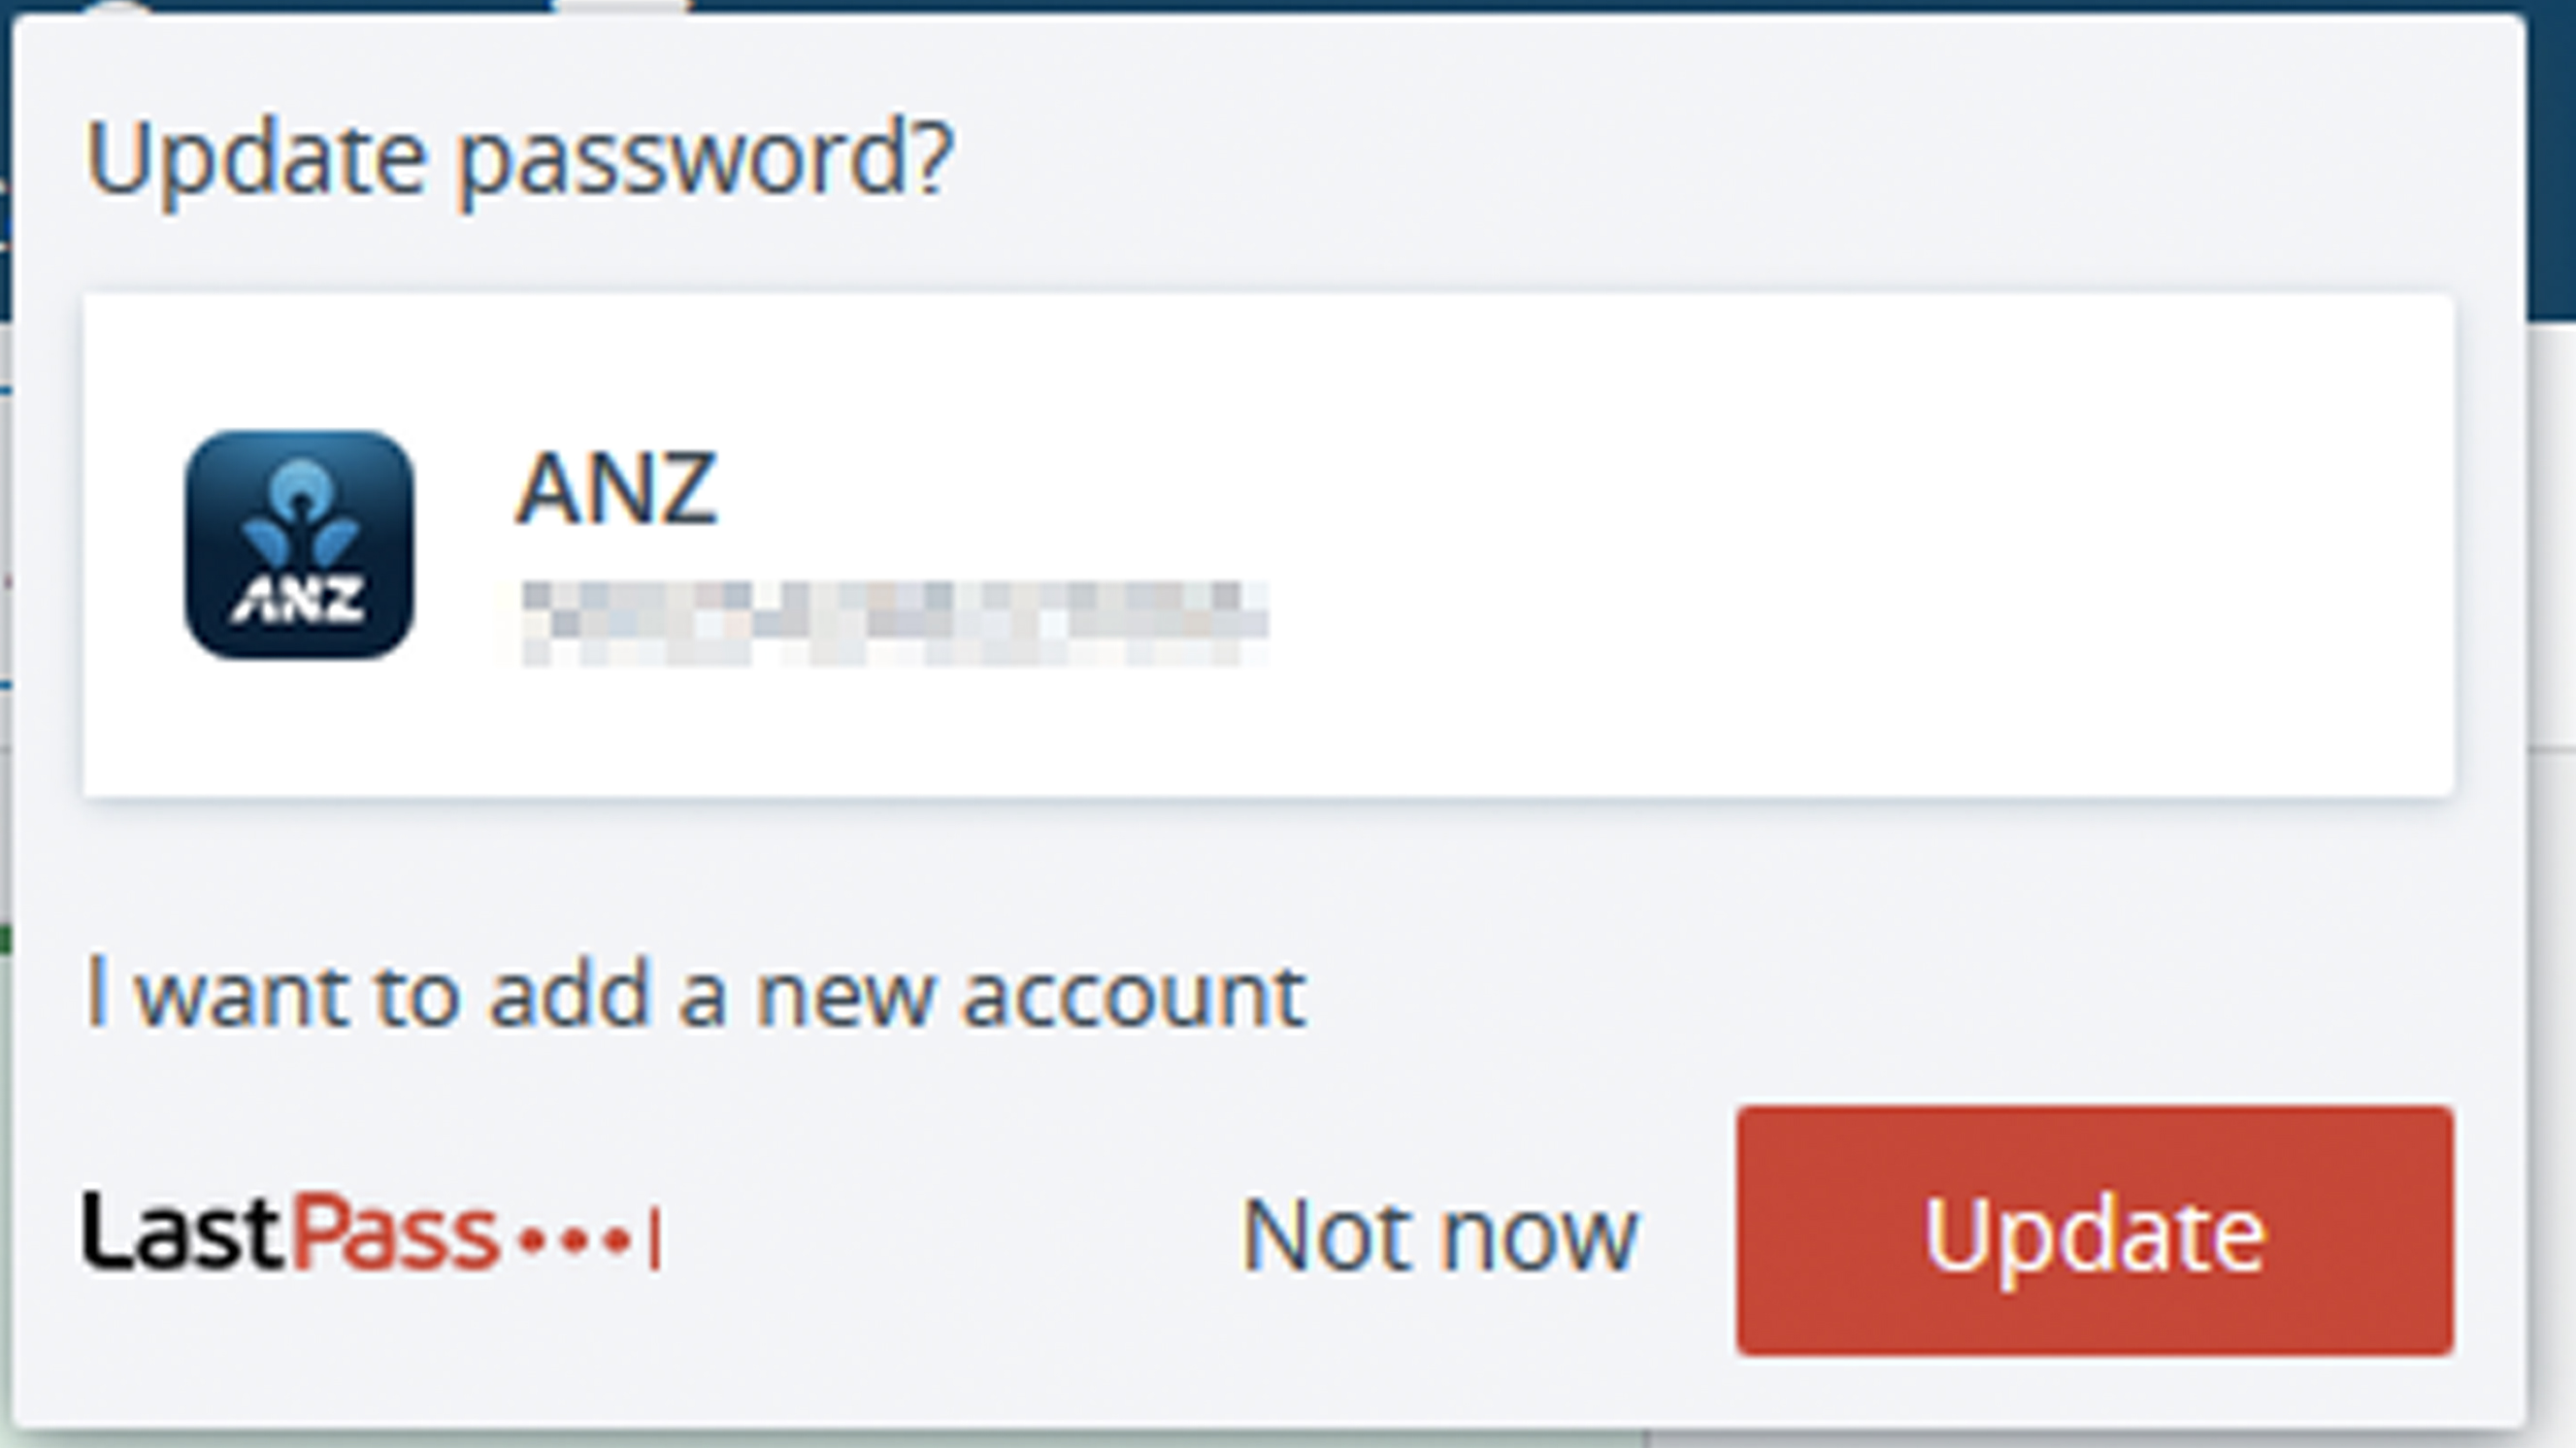Image resolution: width=2576 pixels, height=1448 pixels.
Task: Click the white ANZ lettering in icon
Action: [298, 600]
